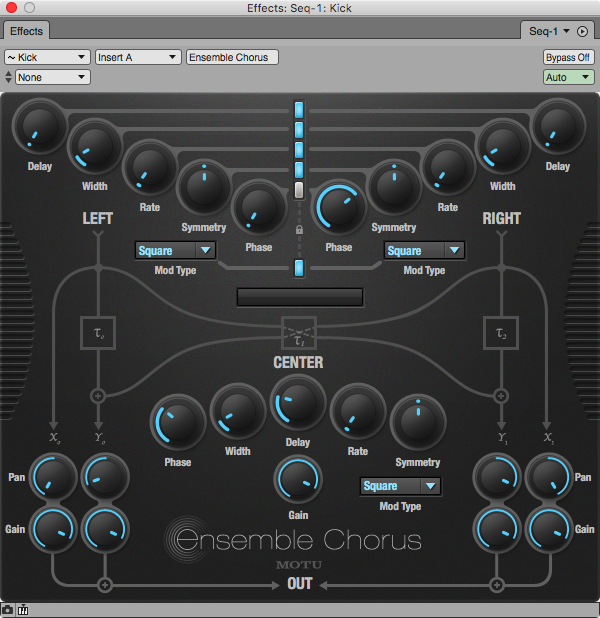Click the RIGHT Rate knob
Screen dimensions: 600x618
(448, 167)
